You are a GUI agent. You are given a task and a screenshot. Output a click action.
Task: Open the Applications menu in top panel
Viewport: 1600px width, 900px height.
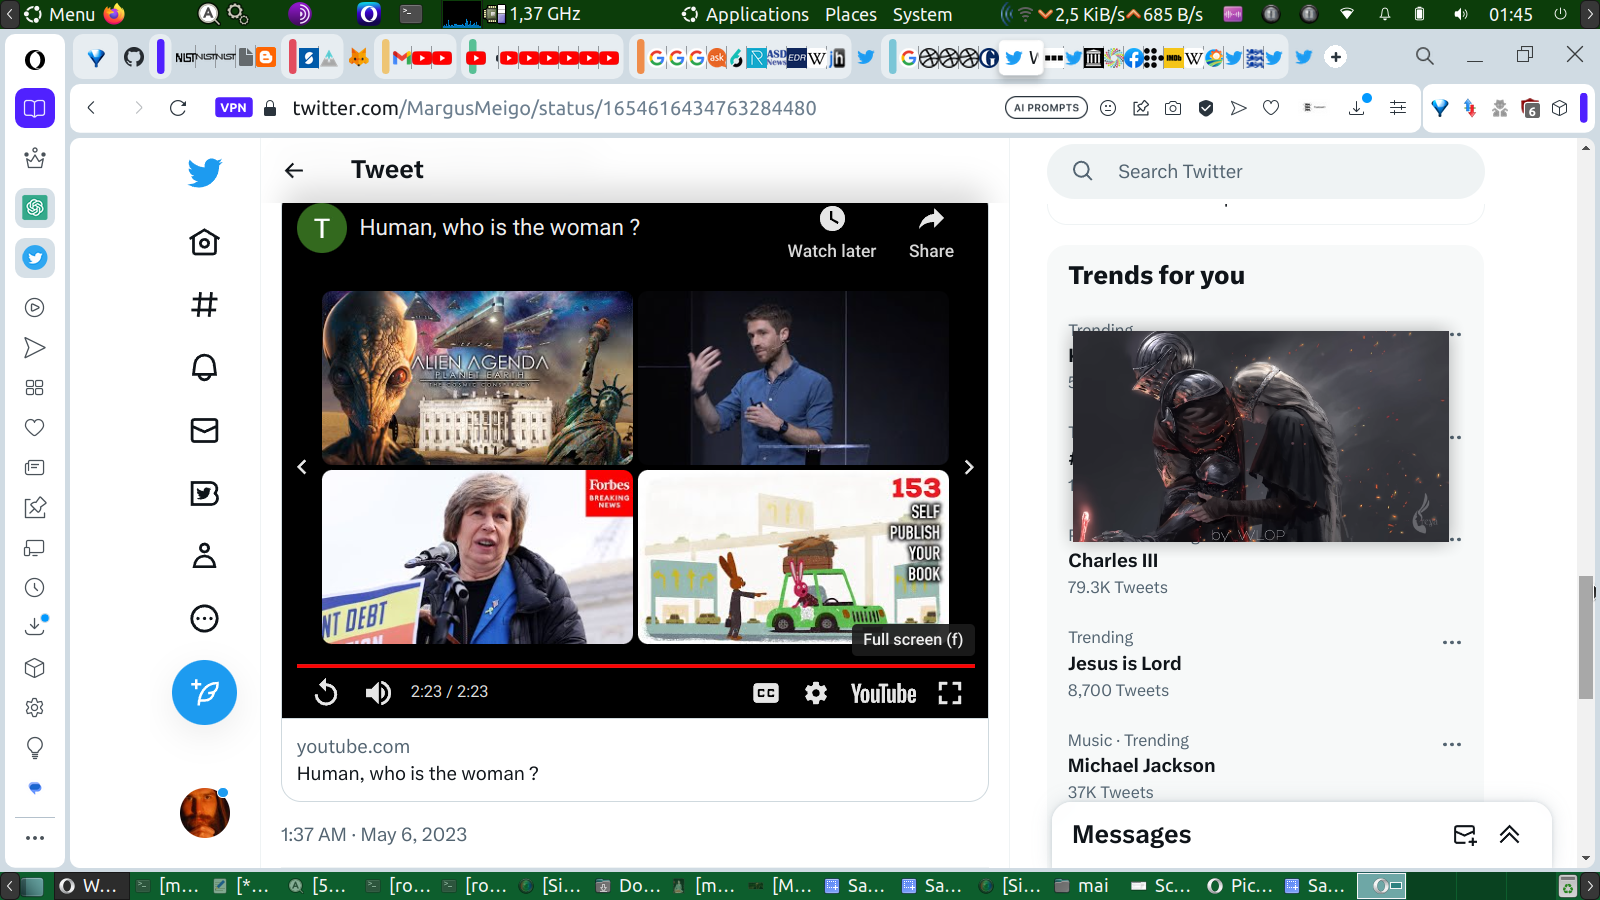(756, 14)
